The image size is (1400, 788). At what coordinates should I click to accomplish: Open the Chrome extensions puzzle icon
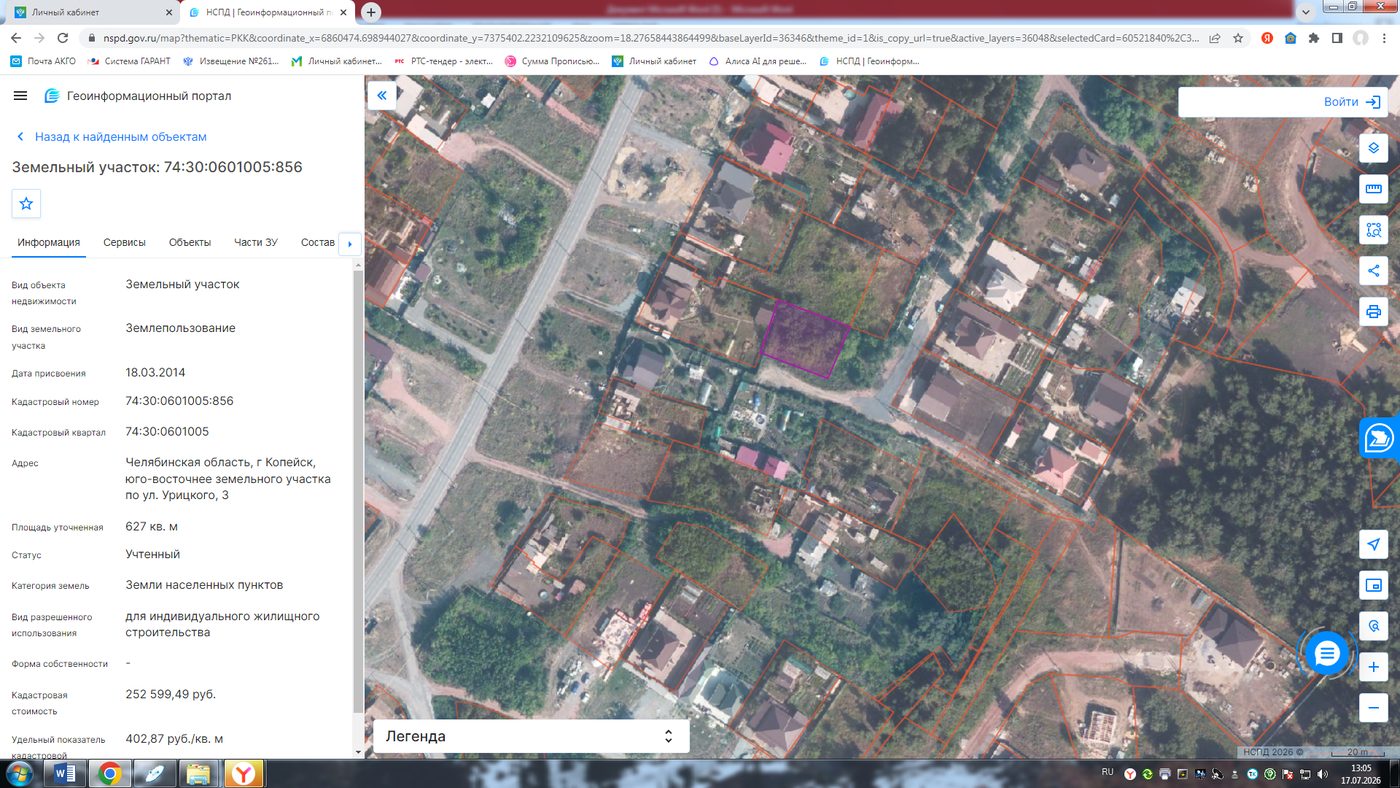pyautogui.click(x=1314, y=38)
